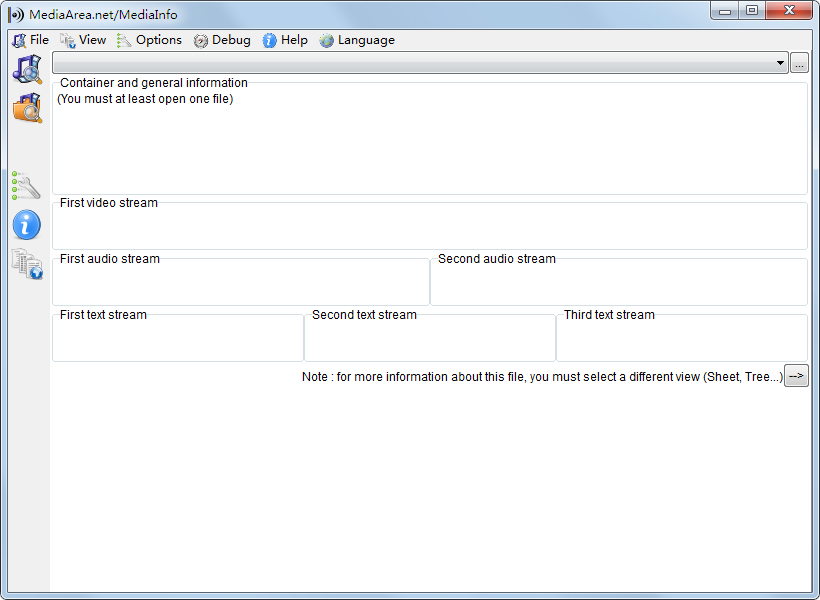
Task: Click the "First video stream" label
Action: point(109,202)
